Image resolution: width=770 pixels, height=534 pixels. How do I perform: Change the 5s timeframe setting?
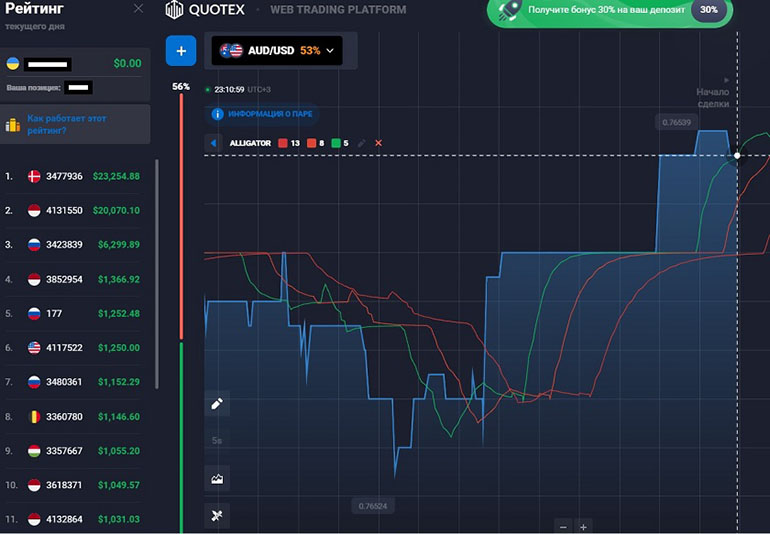pyautogui.click(x=217, y=441)
